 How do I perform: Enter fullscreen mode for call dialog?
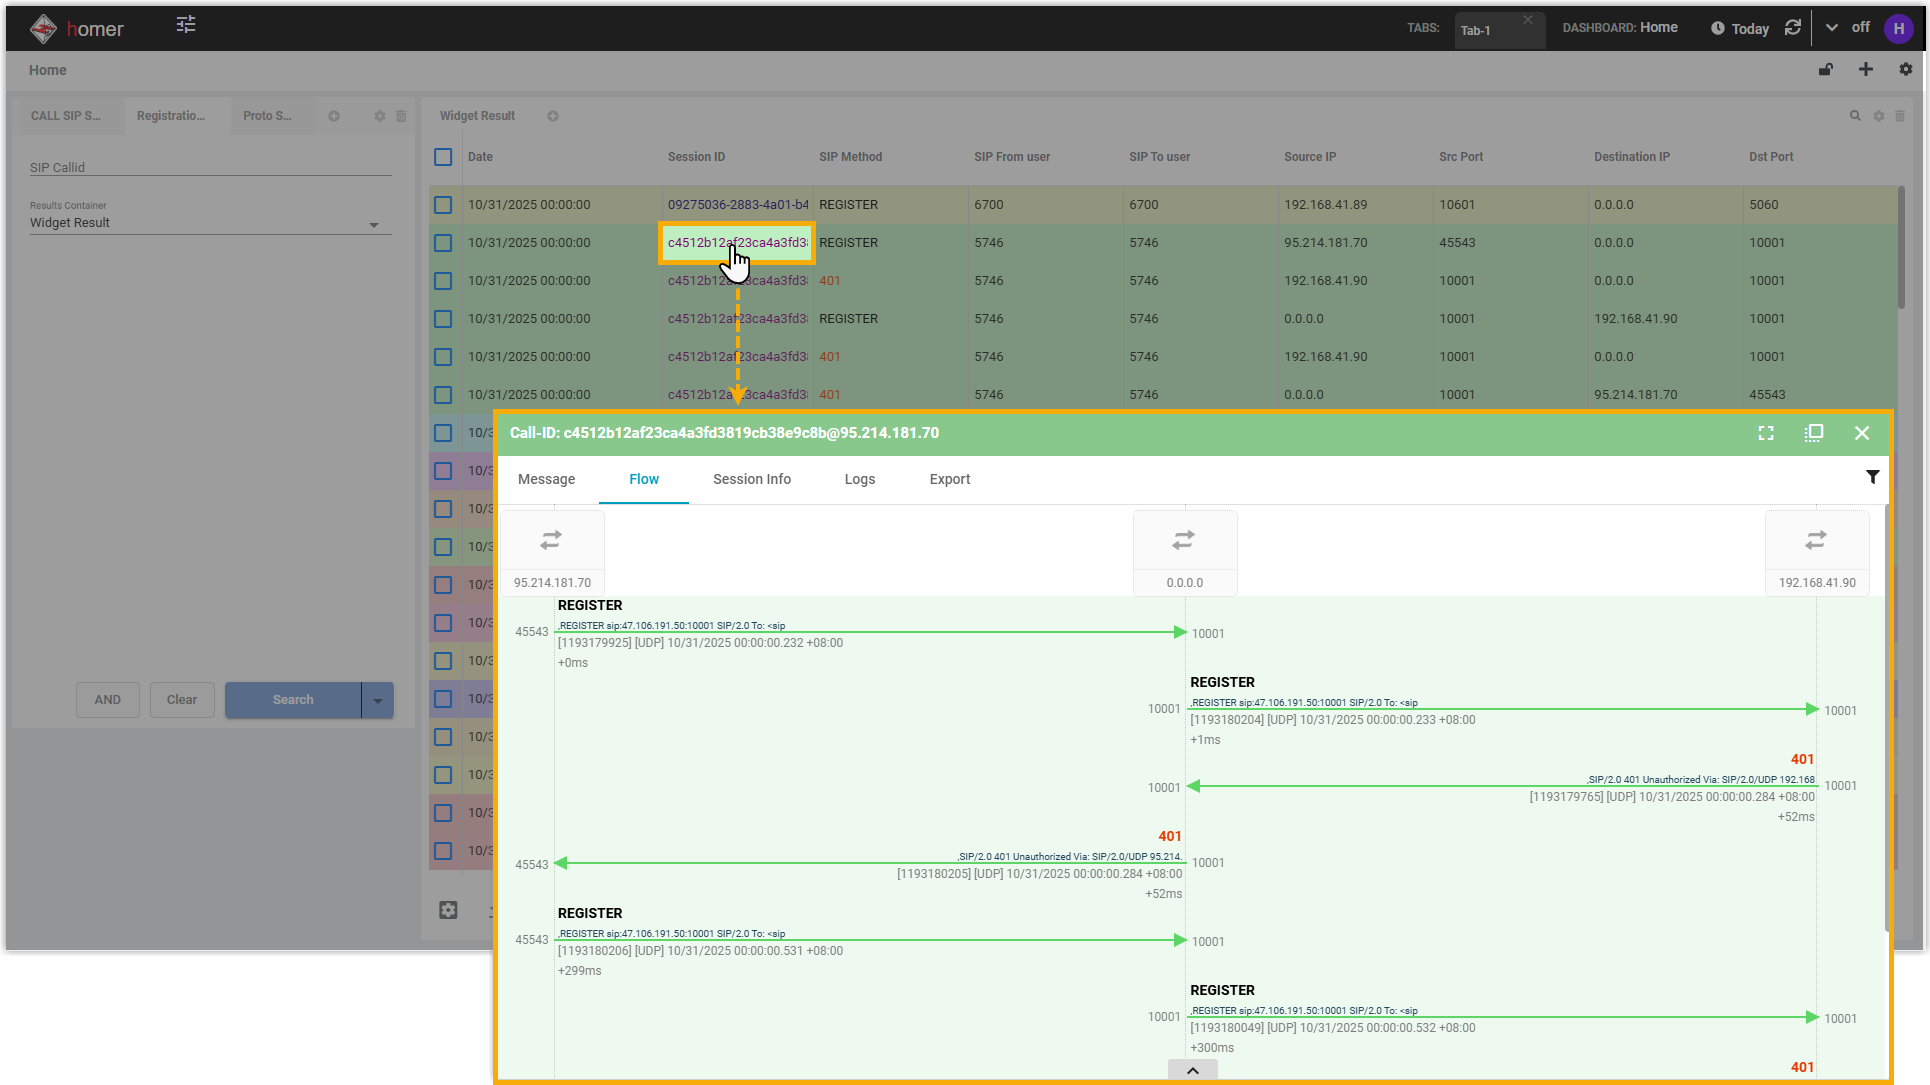[1766, 433]
